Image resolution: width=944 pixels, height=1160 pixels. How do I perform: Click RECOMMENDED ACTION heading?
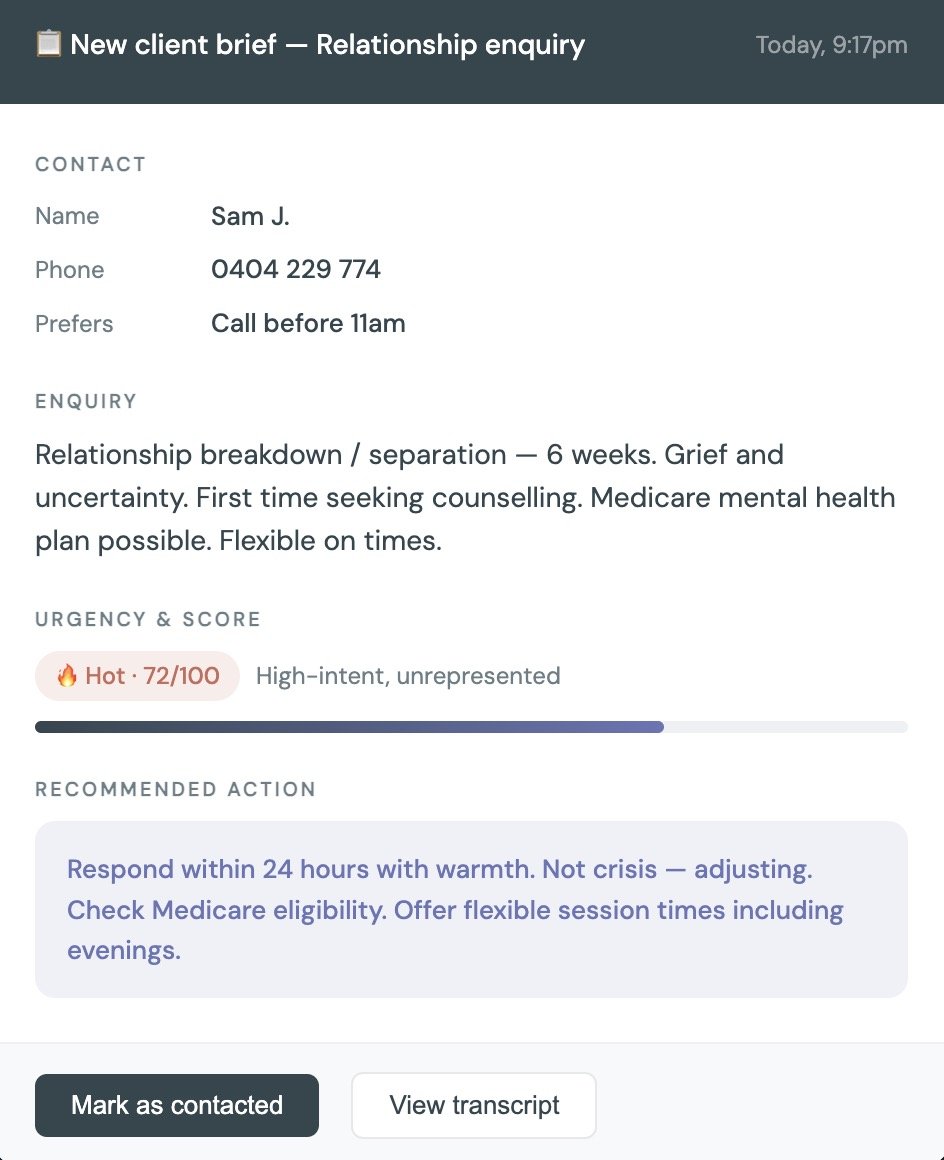tap(175, 789)
